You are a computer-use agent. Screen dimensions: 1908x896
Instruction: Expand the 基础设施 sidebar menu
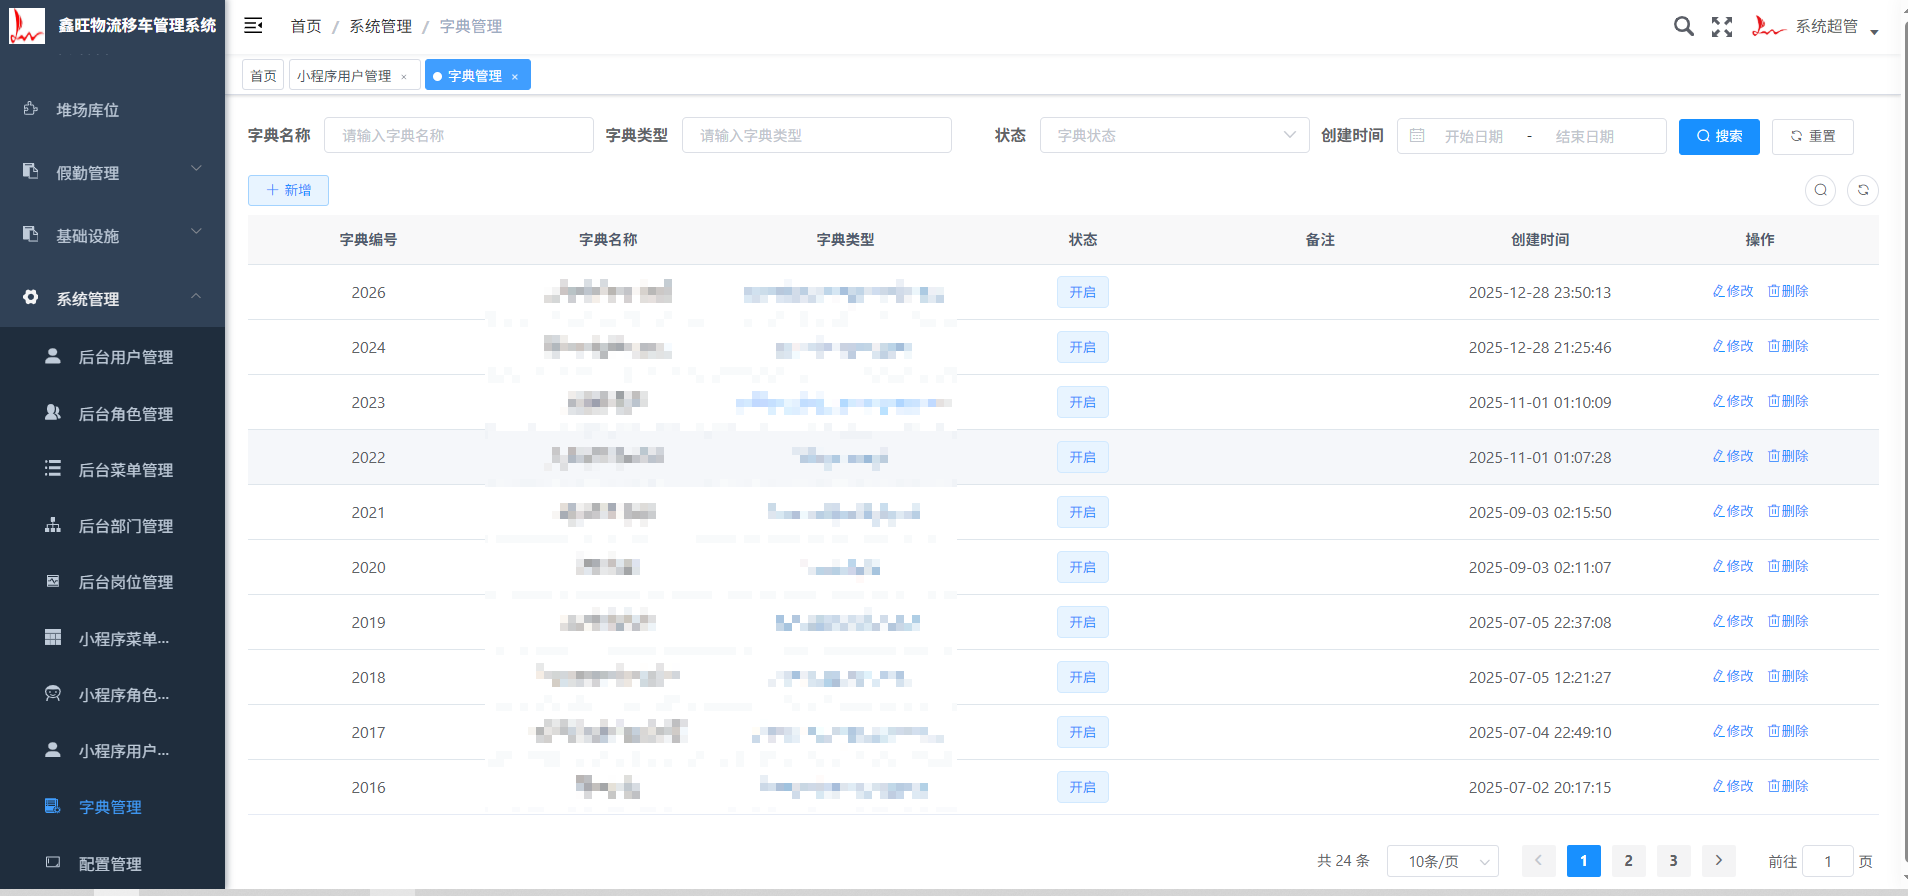[x=112, y=236]
